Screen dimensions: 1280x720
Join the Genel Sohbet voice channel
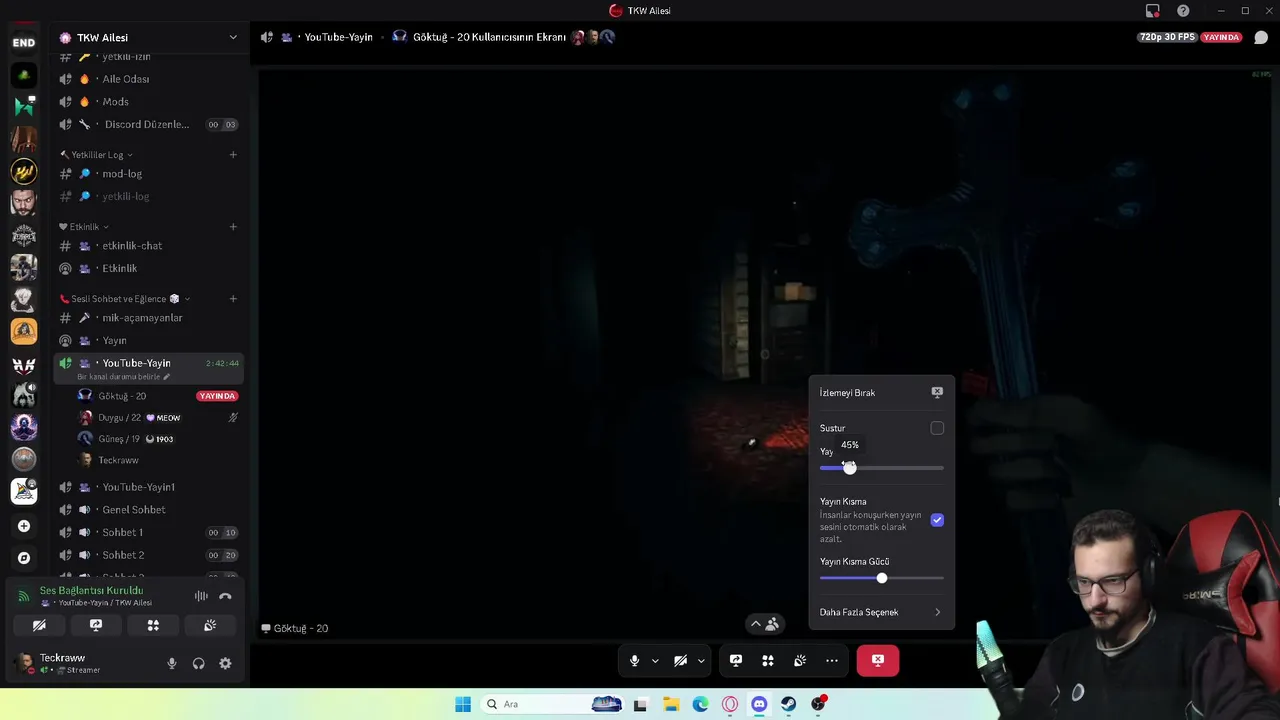pos(149,509)
